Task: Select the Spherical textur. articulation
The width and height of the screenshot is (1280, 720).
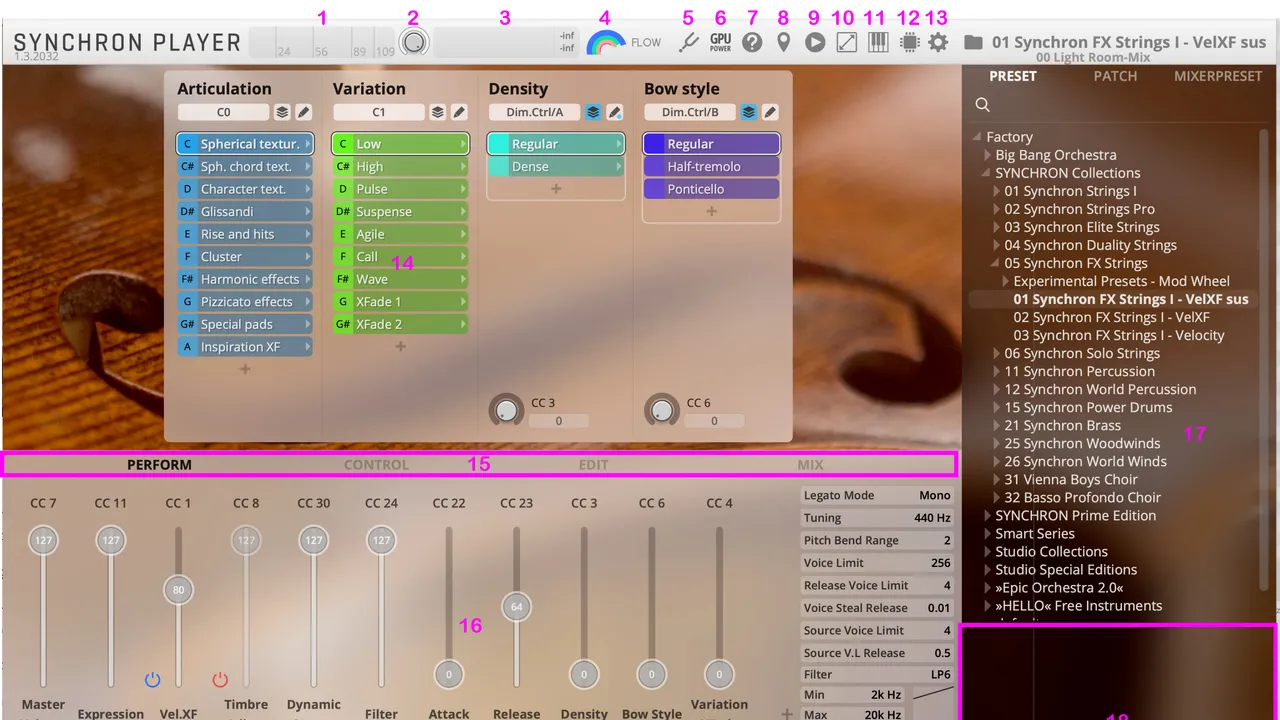Action: (x=245, y=144)
